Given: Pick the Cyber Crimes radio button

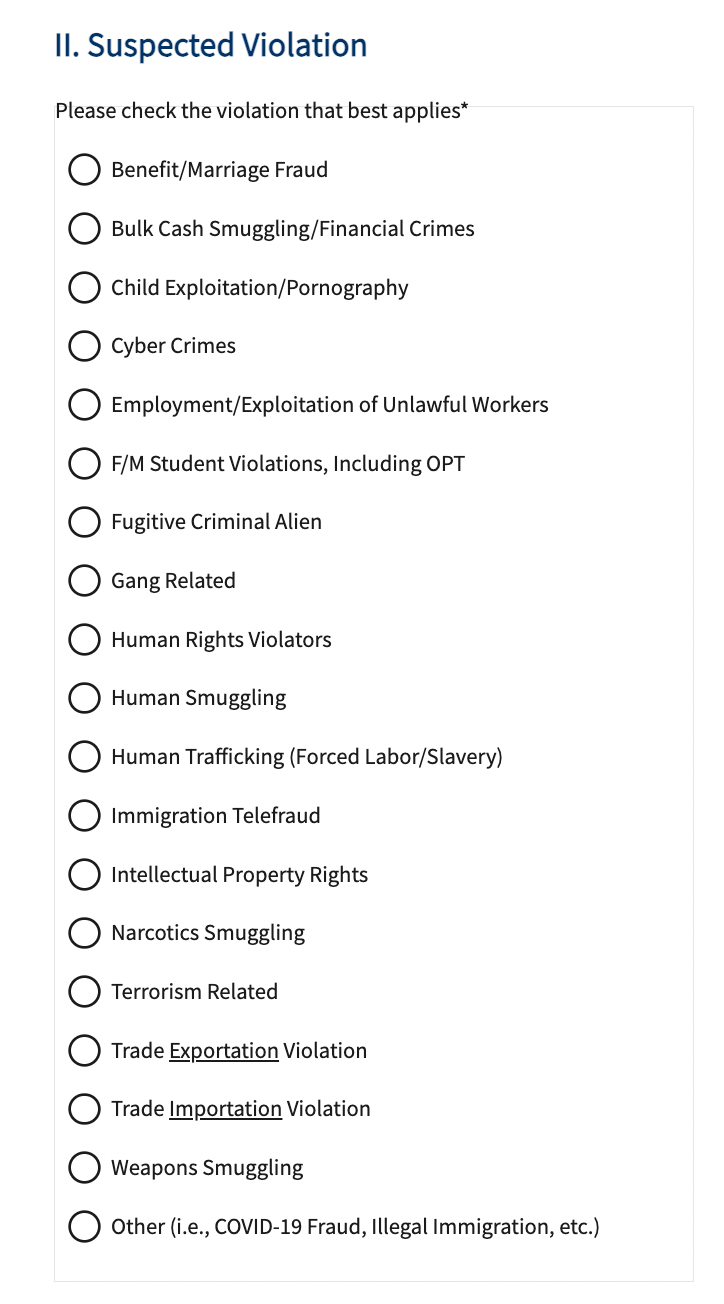Looking at the screenshot, I should pyautogui.click(x=84, y=346).
